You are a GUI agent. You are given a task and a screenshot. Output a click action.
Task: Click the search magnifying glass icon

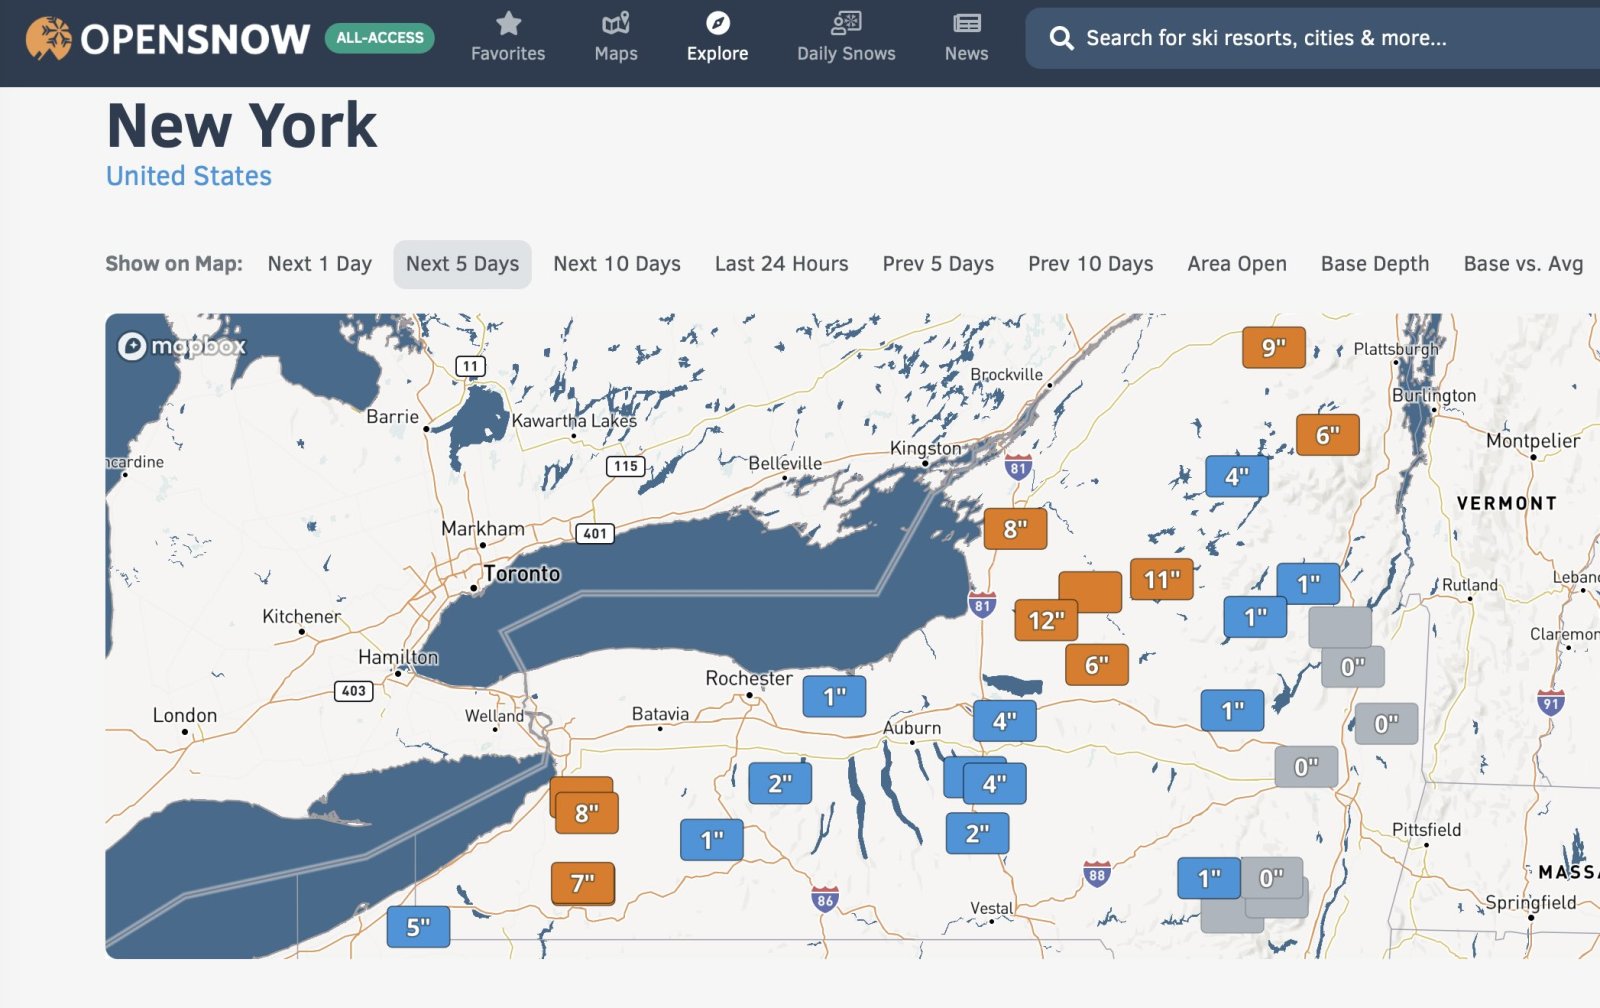1061,38
